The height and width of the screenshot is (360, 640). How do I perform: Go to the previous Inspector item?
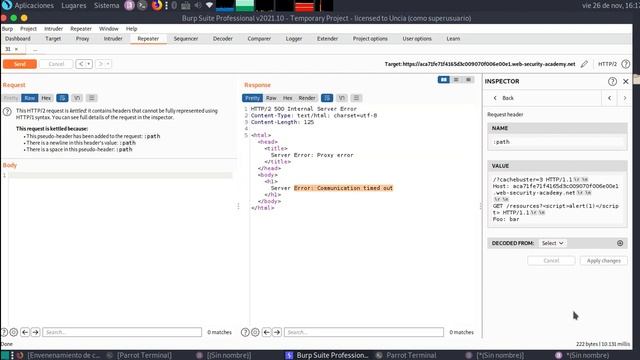(610, 98)
